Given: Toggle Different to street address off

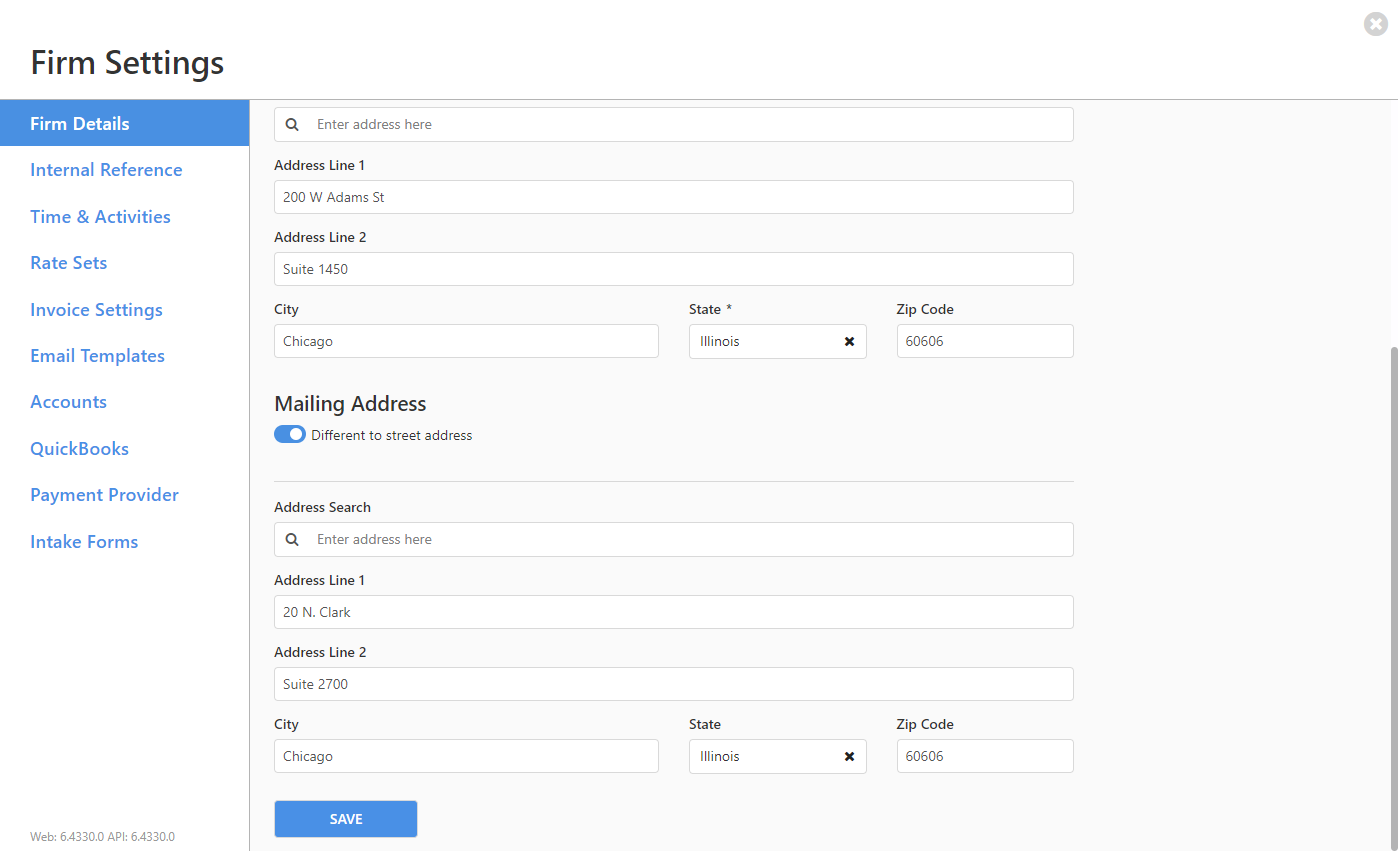Looking at the screenshot, I should coord(289,434).
